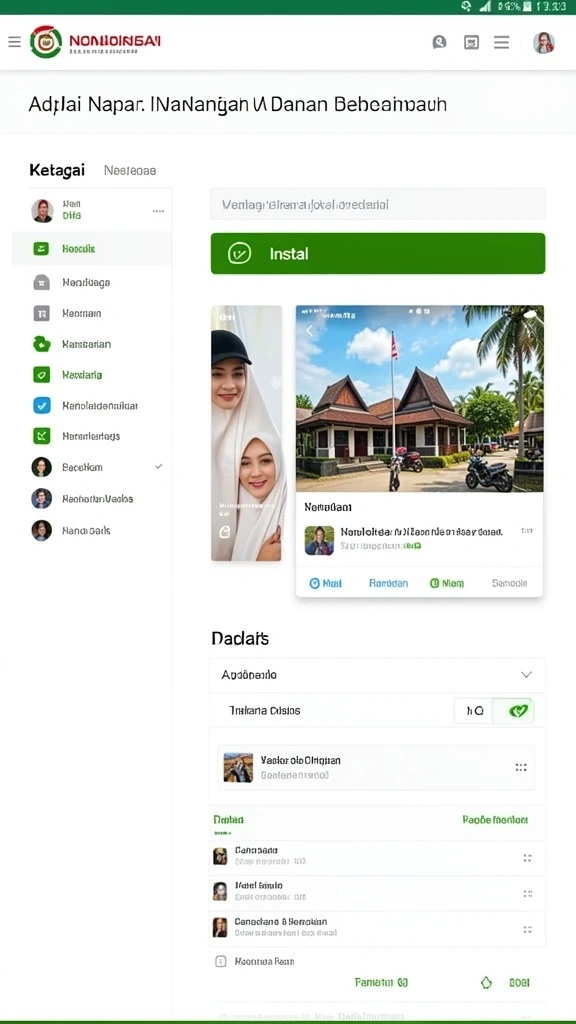
Task: Click the checkmark next to Bacehlam
Action: click(x=158, y=467)
